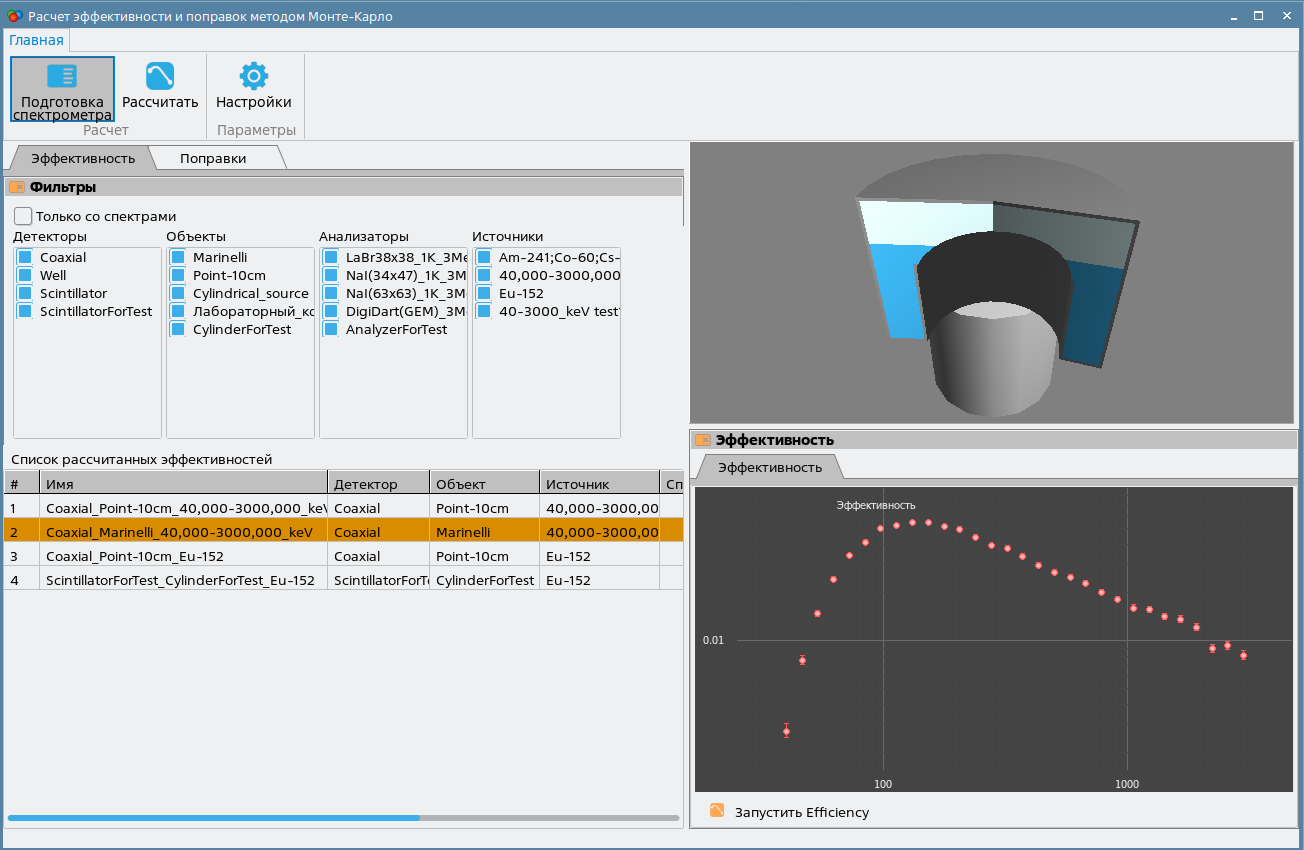Toggle the Только со спектрами checkbox

[23, 216]
